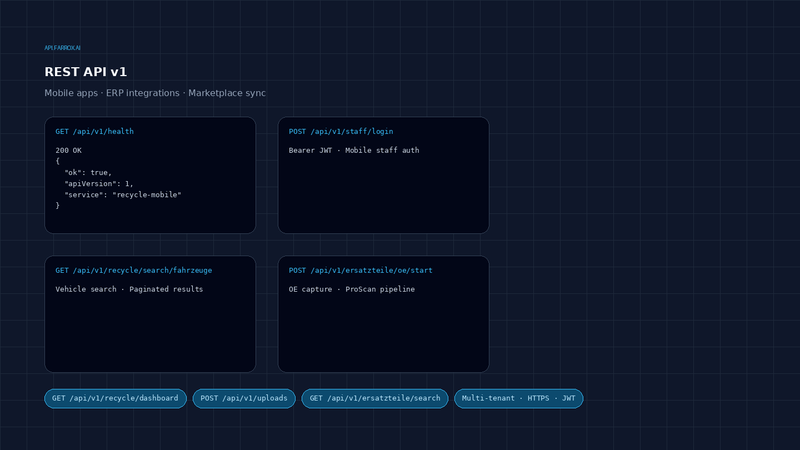Select the '"ok": true,' JSON line
Image resolution: width=800 pixels, height=450 pixels.
tap(88, 172)
